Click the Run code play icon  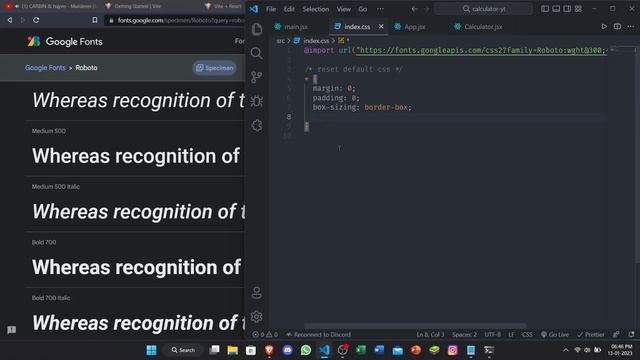tap(604, 27)
